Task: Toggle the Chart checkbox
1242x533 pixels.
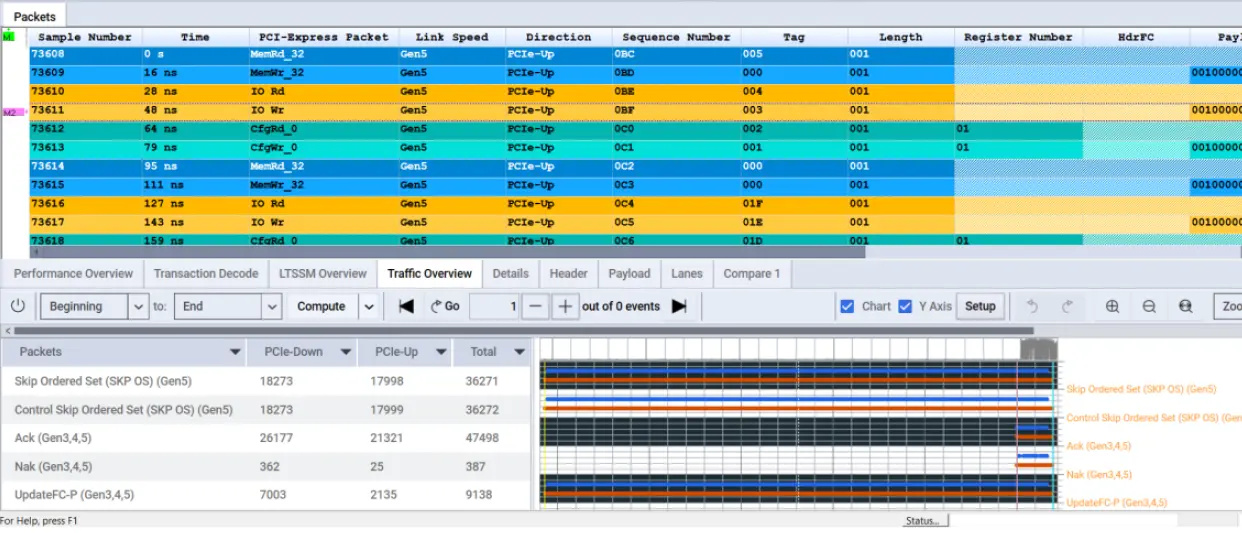Action: [x=847, y=306]
